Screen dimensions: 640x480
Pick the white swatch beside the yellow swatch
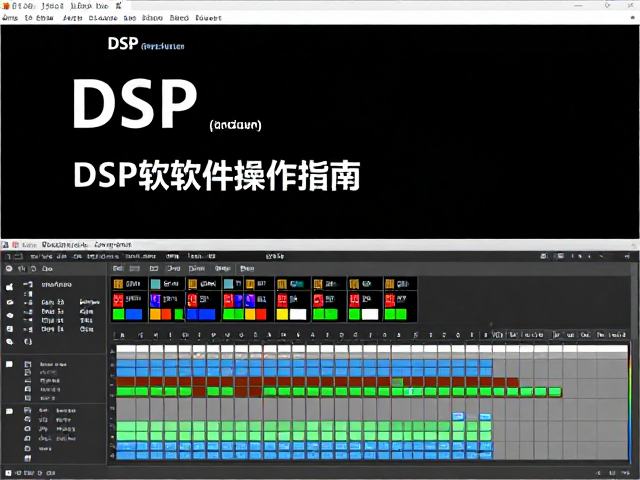pyautogui.click(x=298, y=314)
